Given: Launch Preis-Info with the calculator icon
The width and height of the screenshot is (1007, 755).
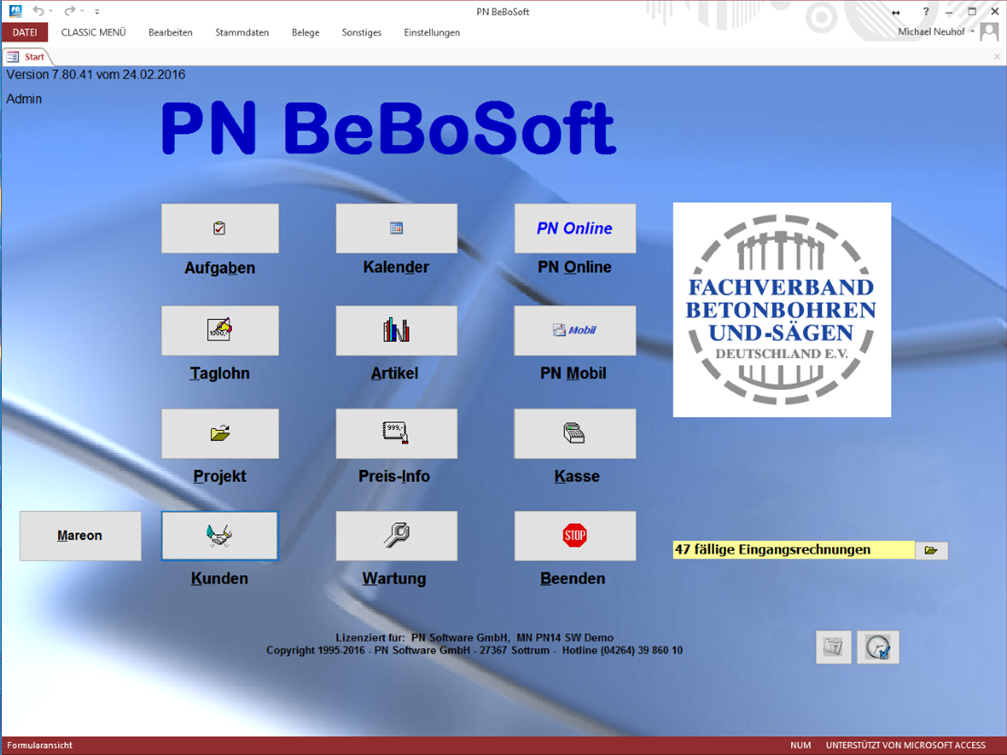Looking at the screenshot, I should [396, 433].
